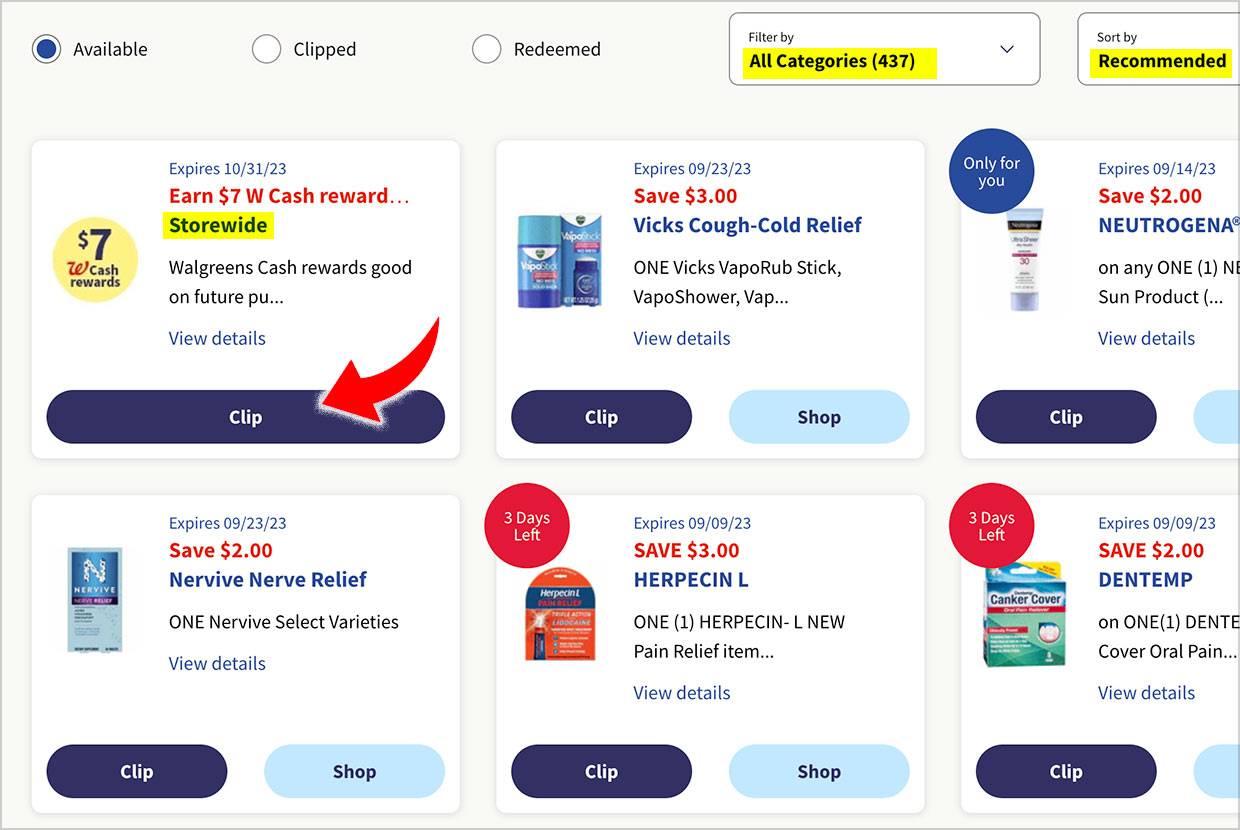Click the 'Only for you' badge on Neutrogena coupon

991,171
